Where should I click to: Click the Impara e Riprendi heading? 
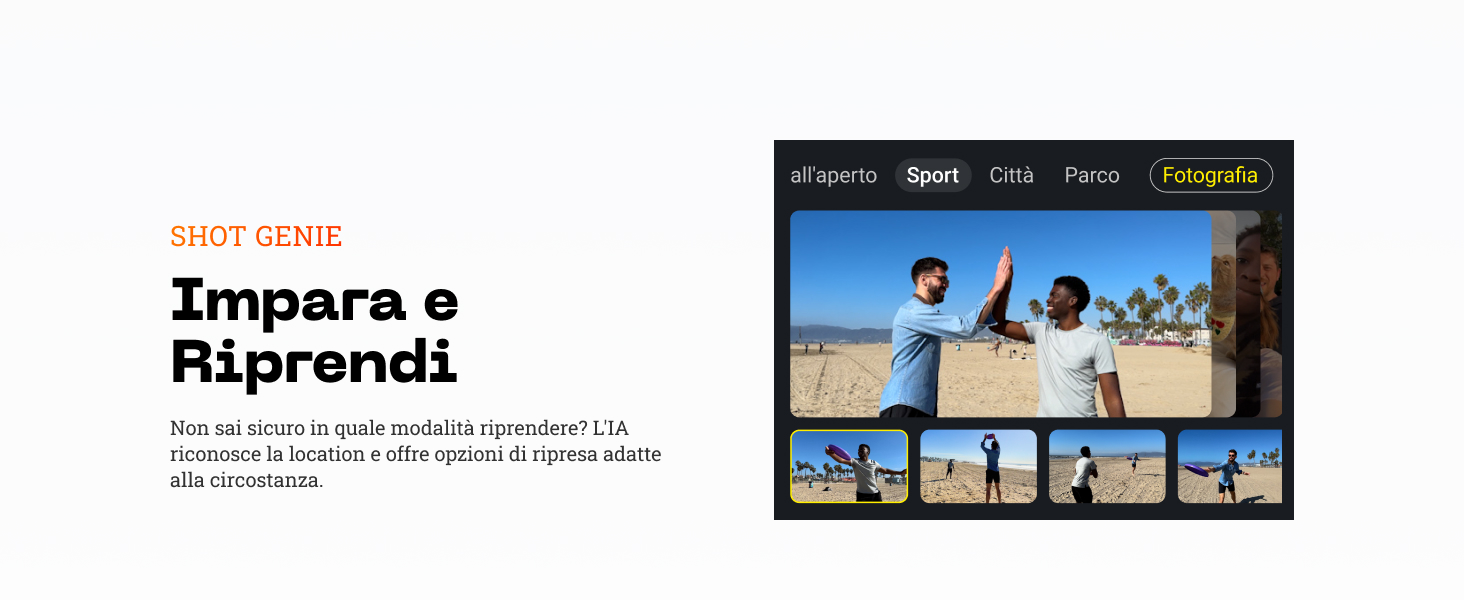click(x=314, y=331)
